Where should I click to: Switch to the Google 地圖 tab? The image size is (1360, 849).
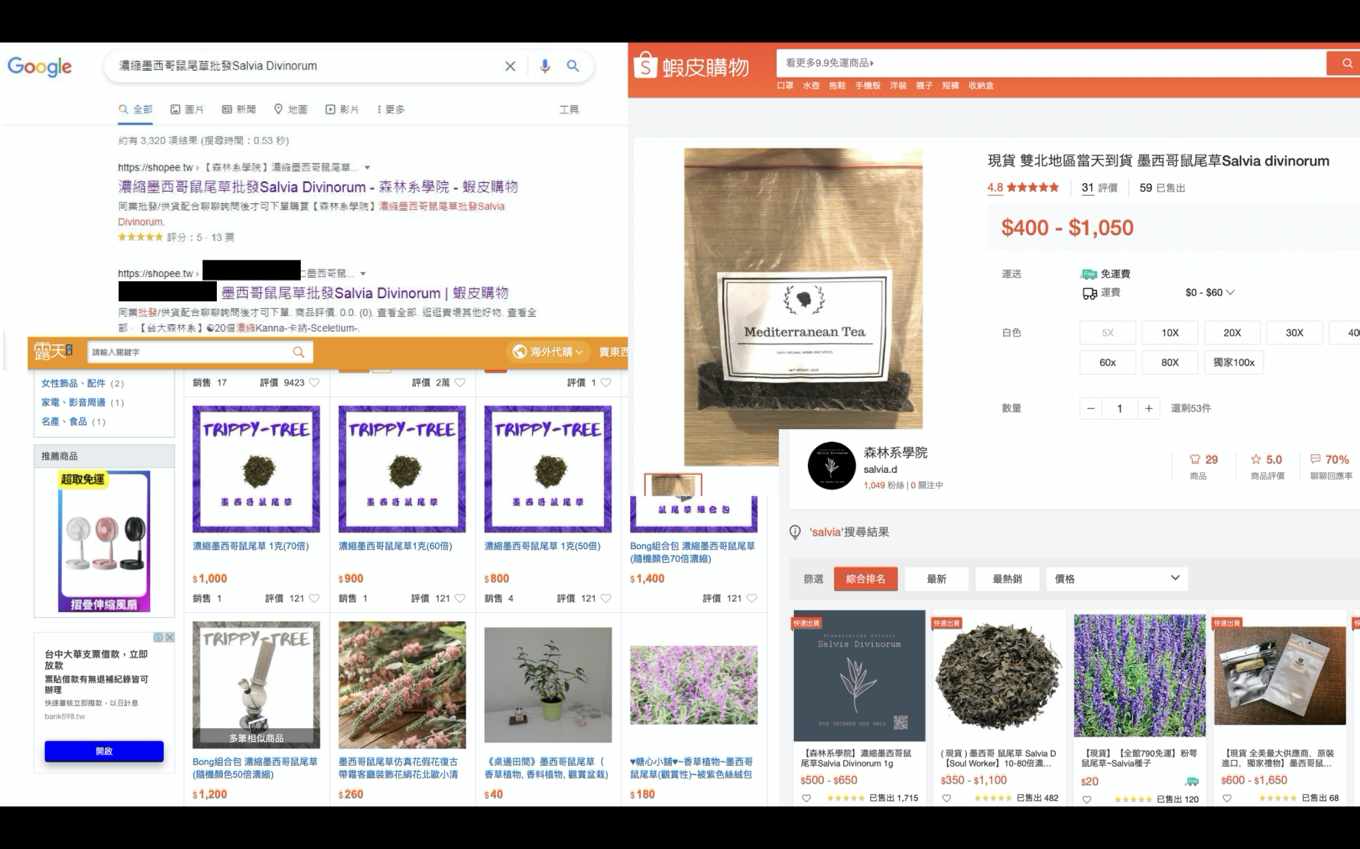(291, 110)
